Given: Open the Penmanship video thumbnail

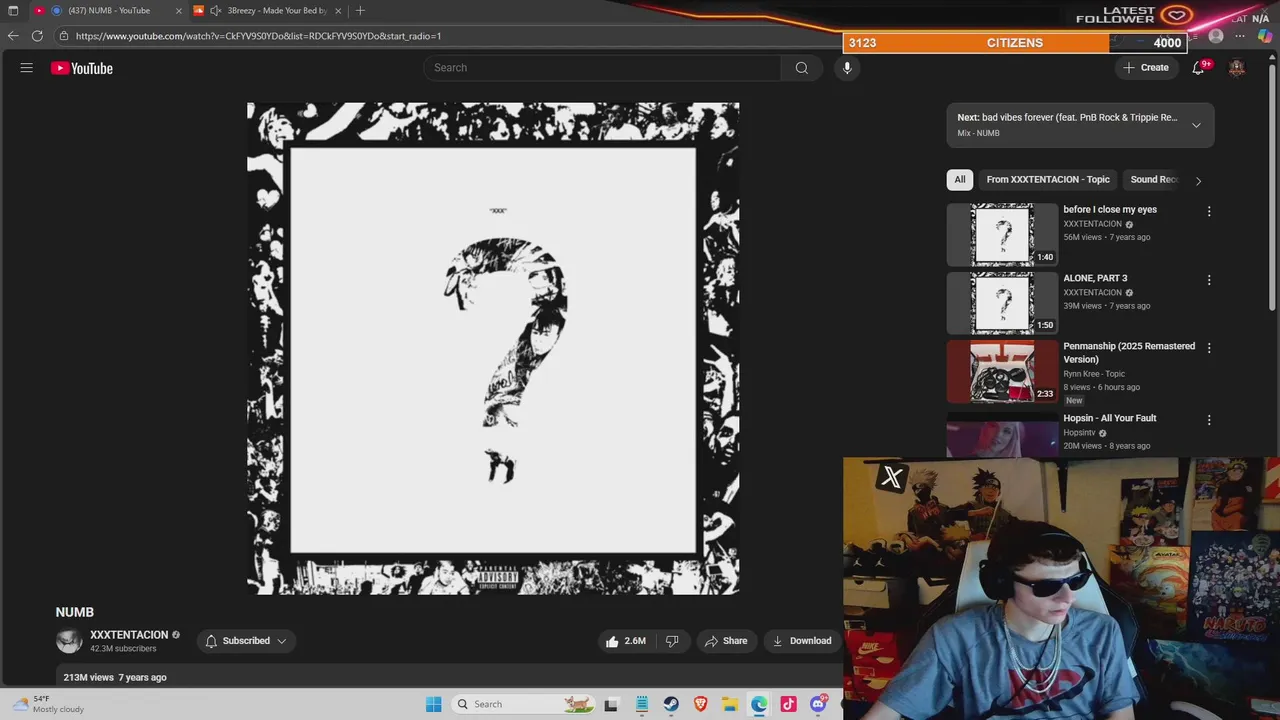Looking at the screenshot, I should [x=1002, y=371].
